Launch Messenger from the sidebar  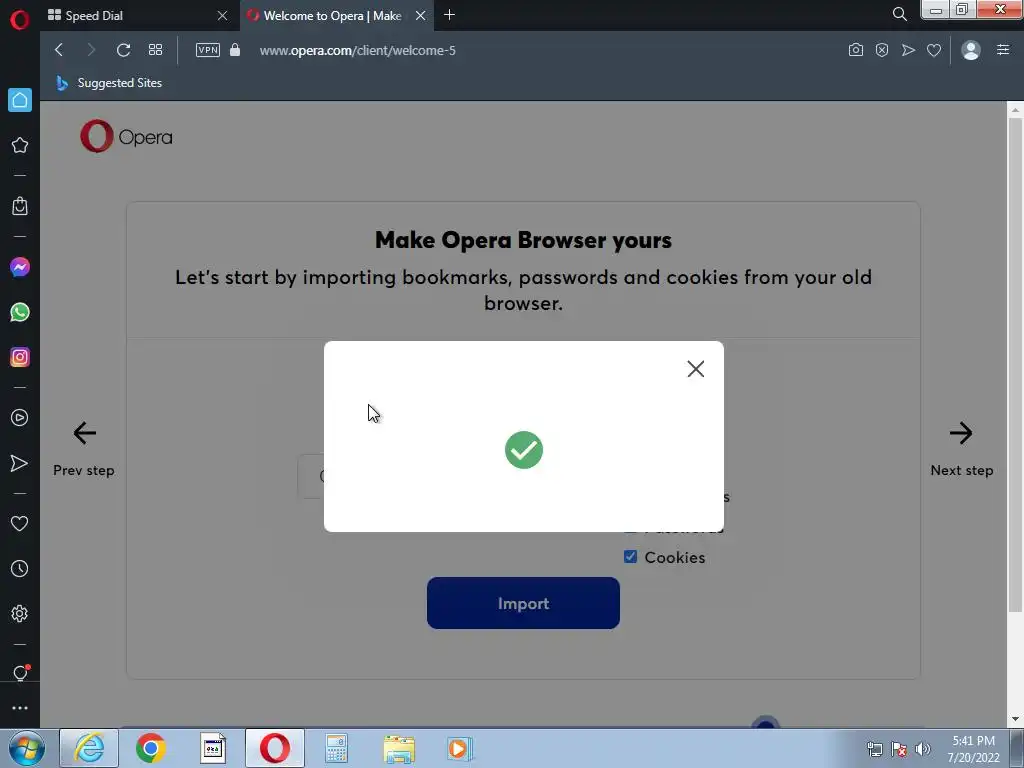[x=20, y=267]
